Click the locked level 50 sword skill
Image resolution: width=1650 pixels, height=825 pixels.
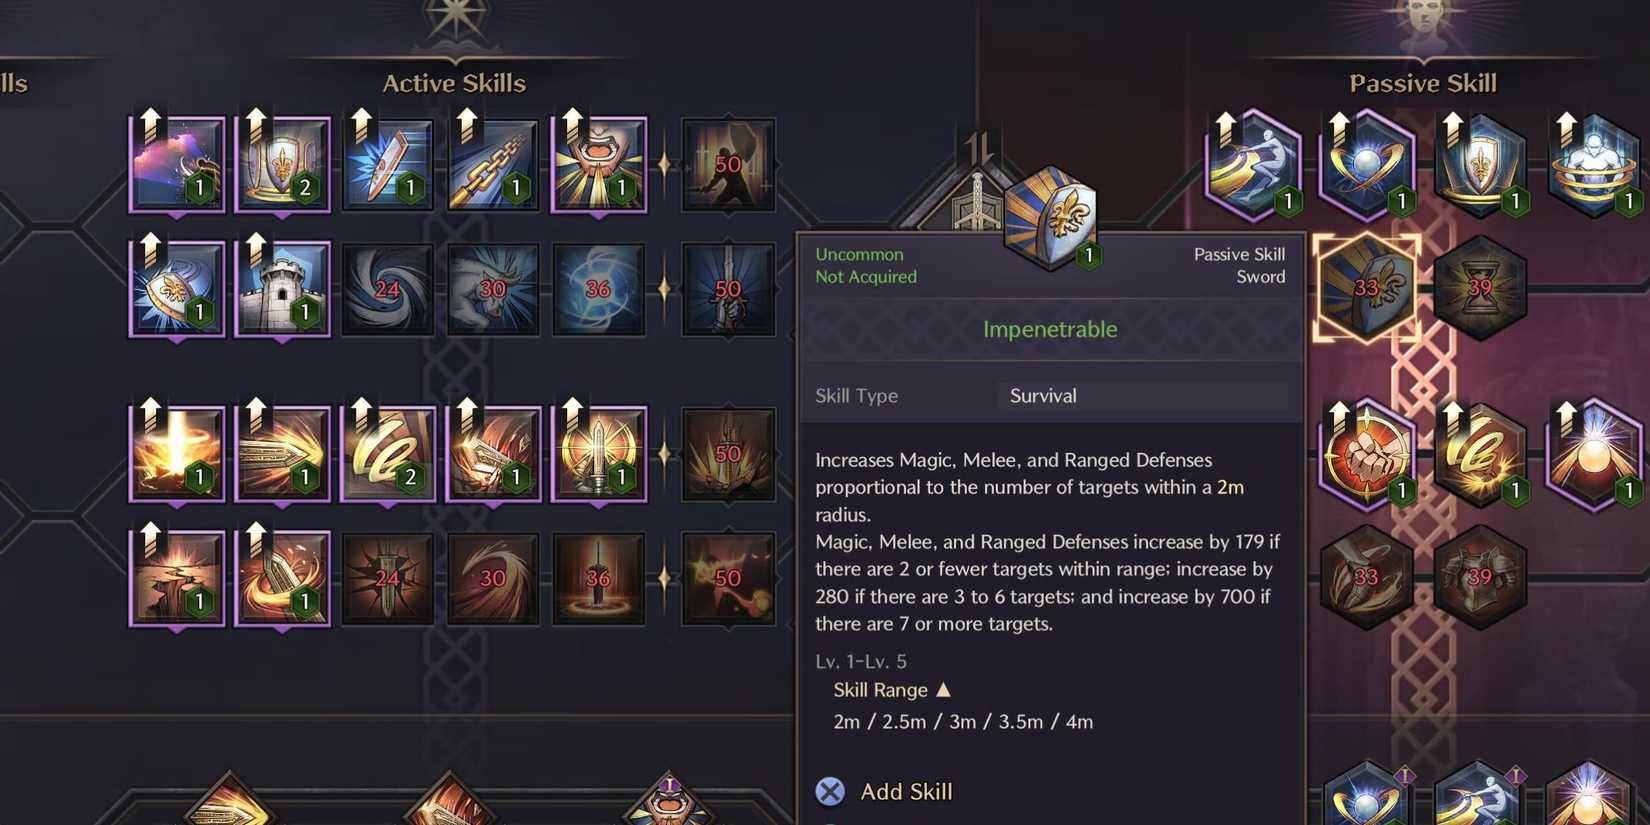(x=728, y=289)
